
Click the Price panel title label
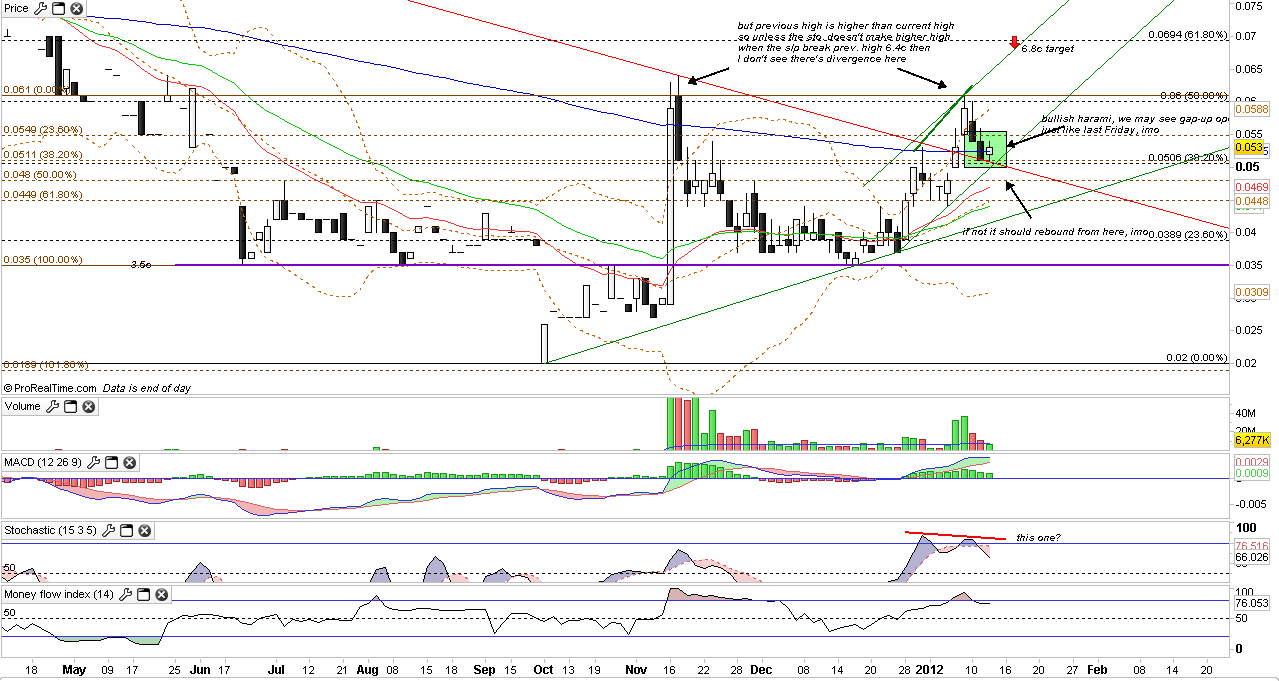click(17, 8)
